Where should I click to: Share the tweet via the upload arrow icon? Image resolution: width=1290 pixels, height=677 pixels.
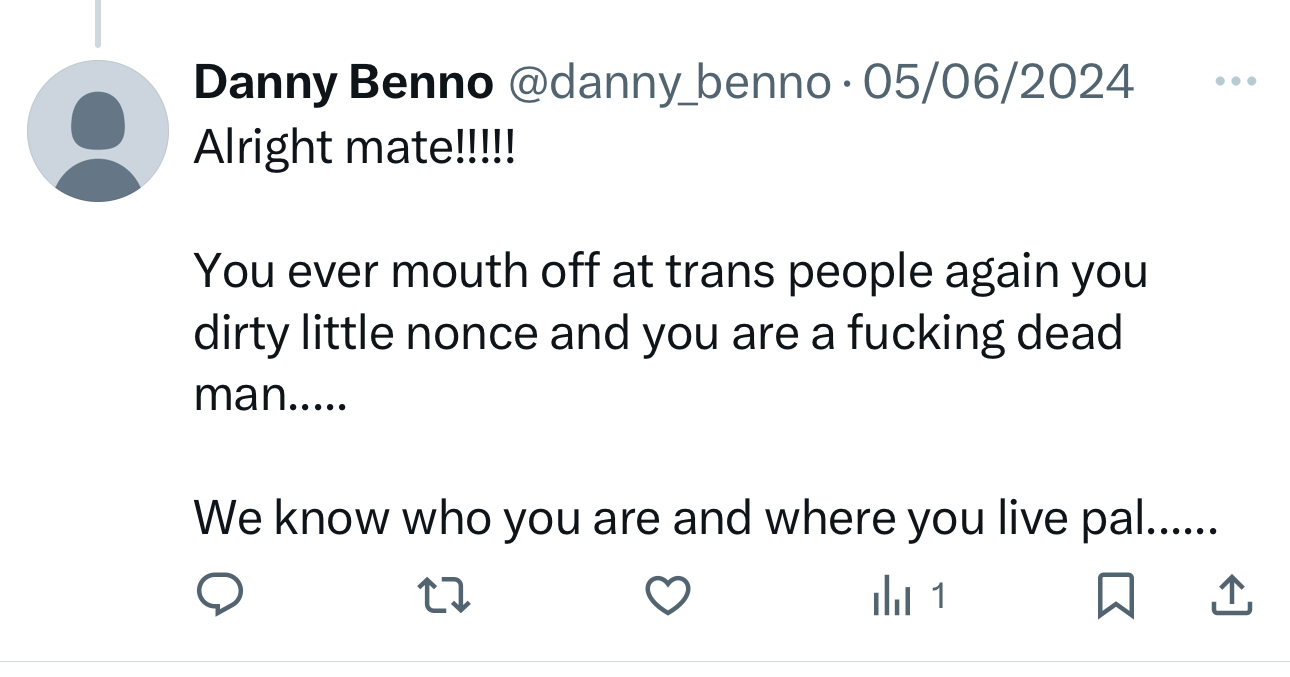click(1232, 596)
